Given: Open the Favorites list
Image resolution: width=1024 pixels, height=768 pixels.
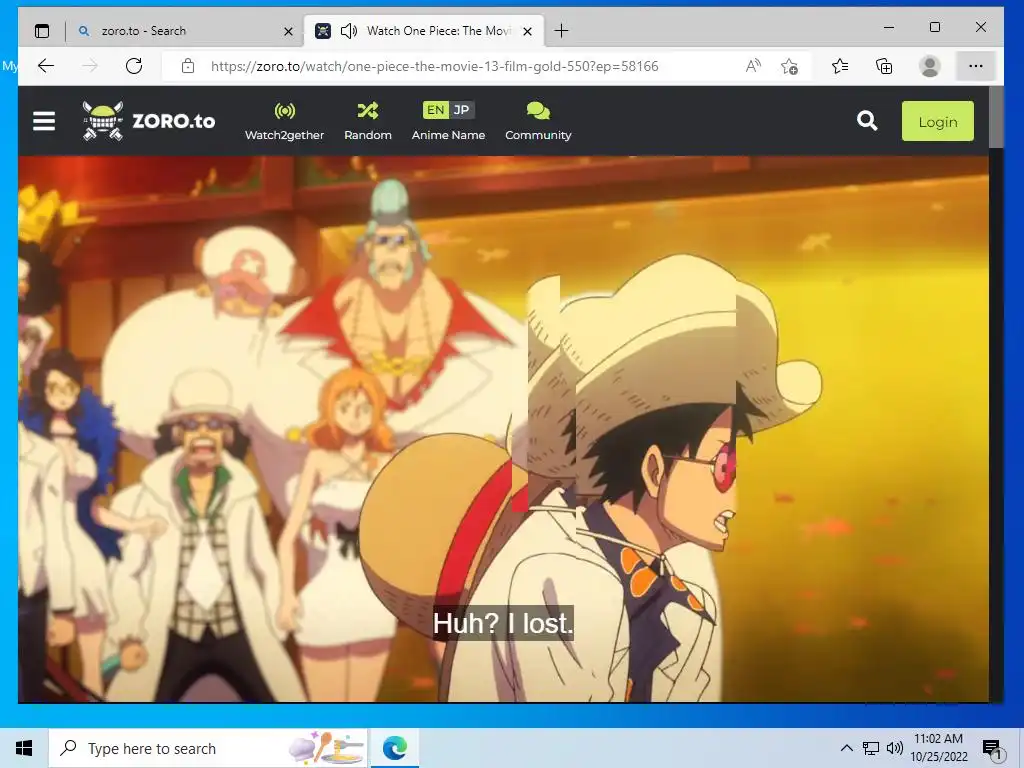Looking at the screenshot, I should [840, 66].
